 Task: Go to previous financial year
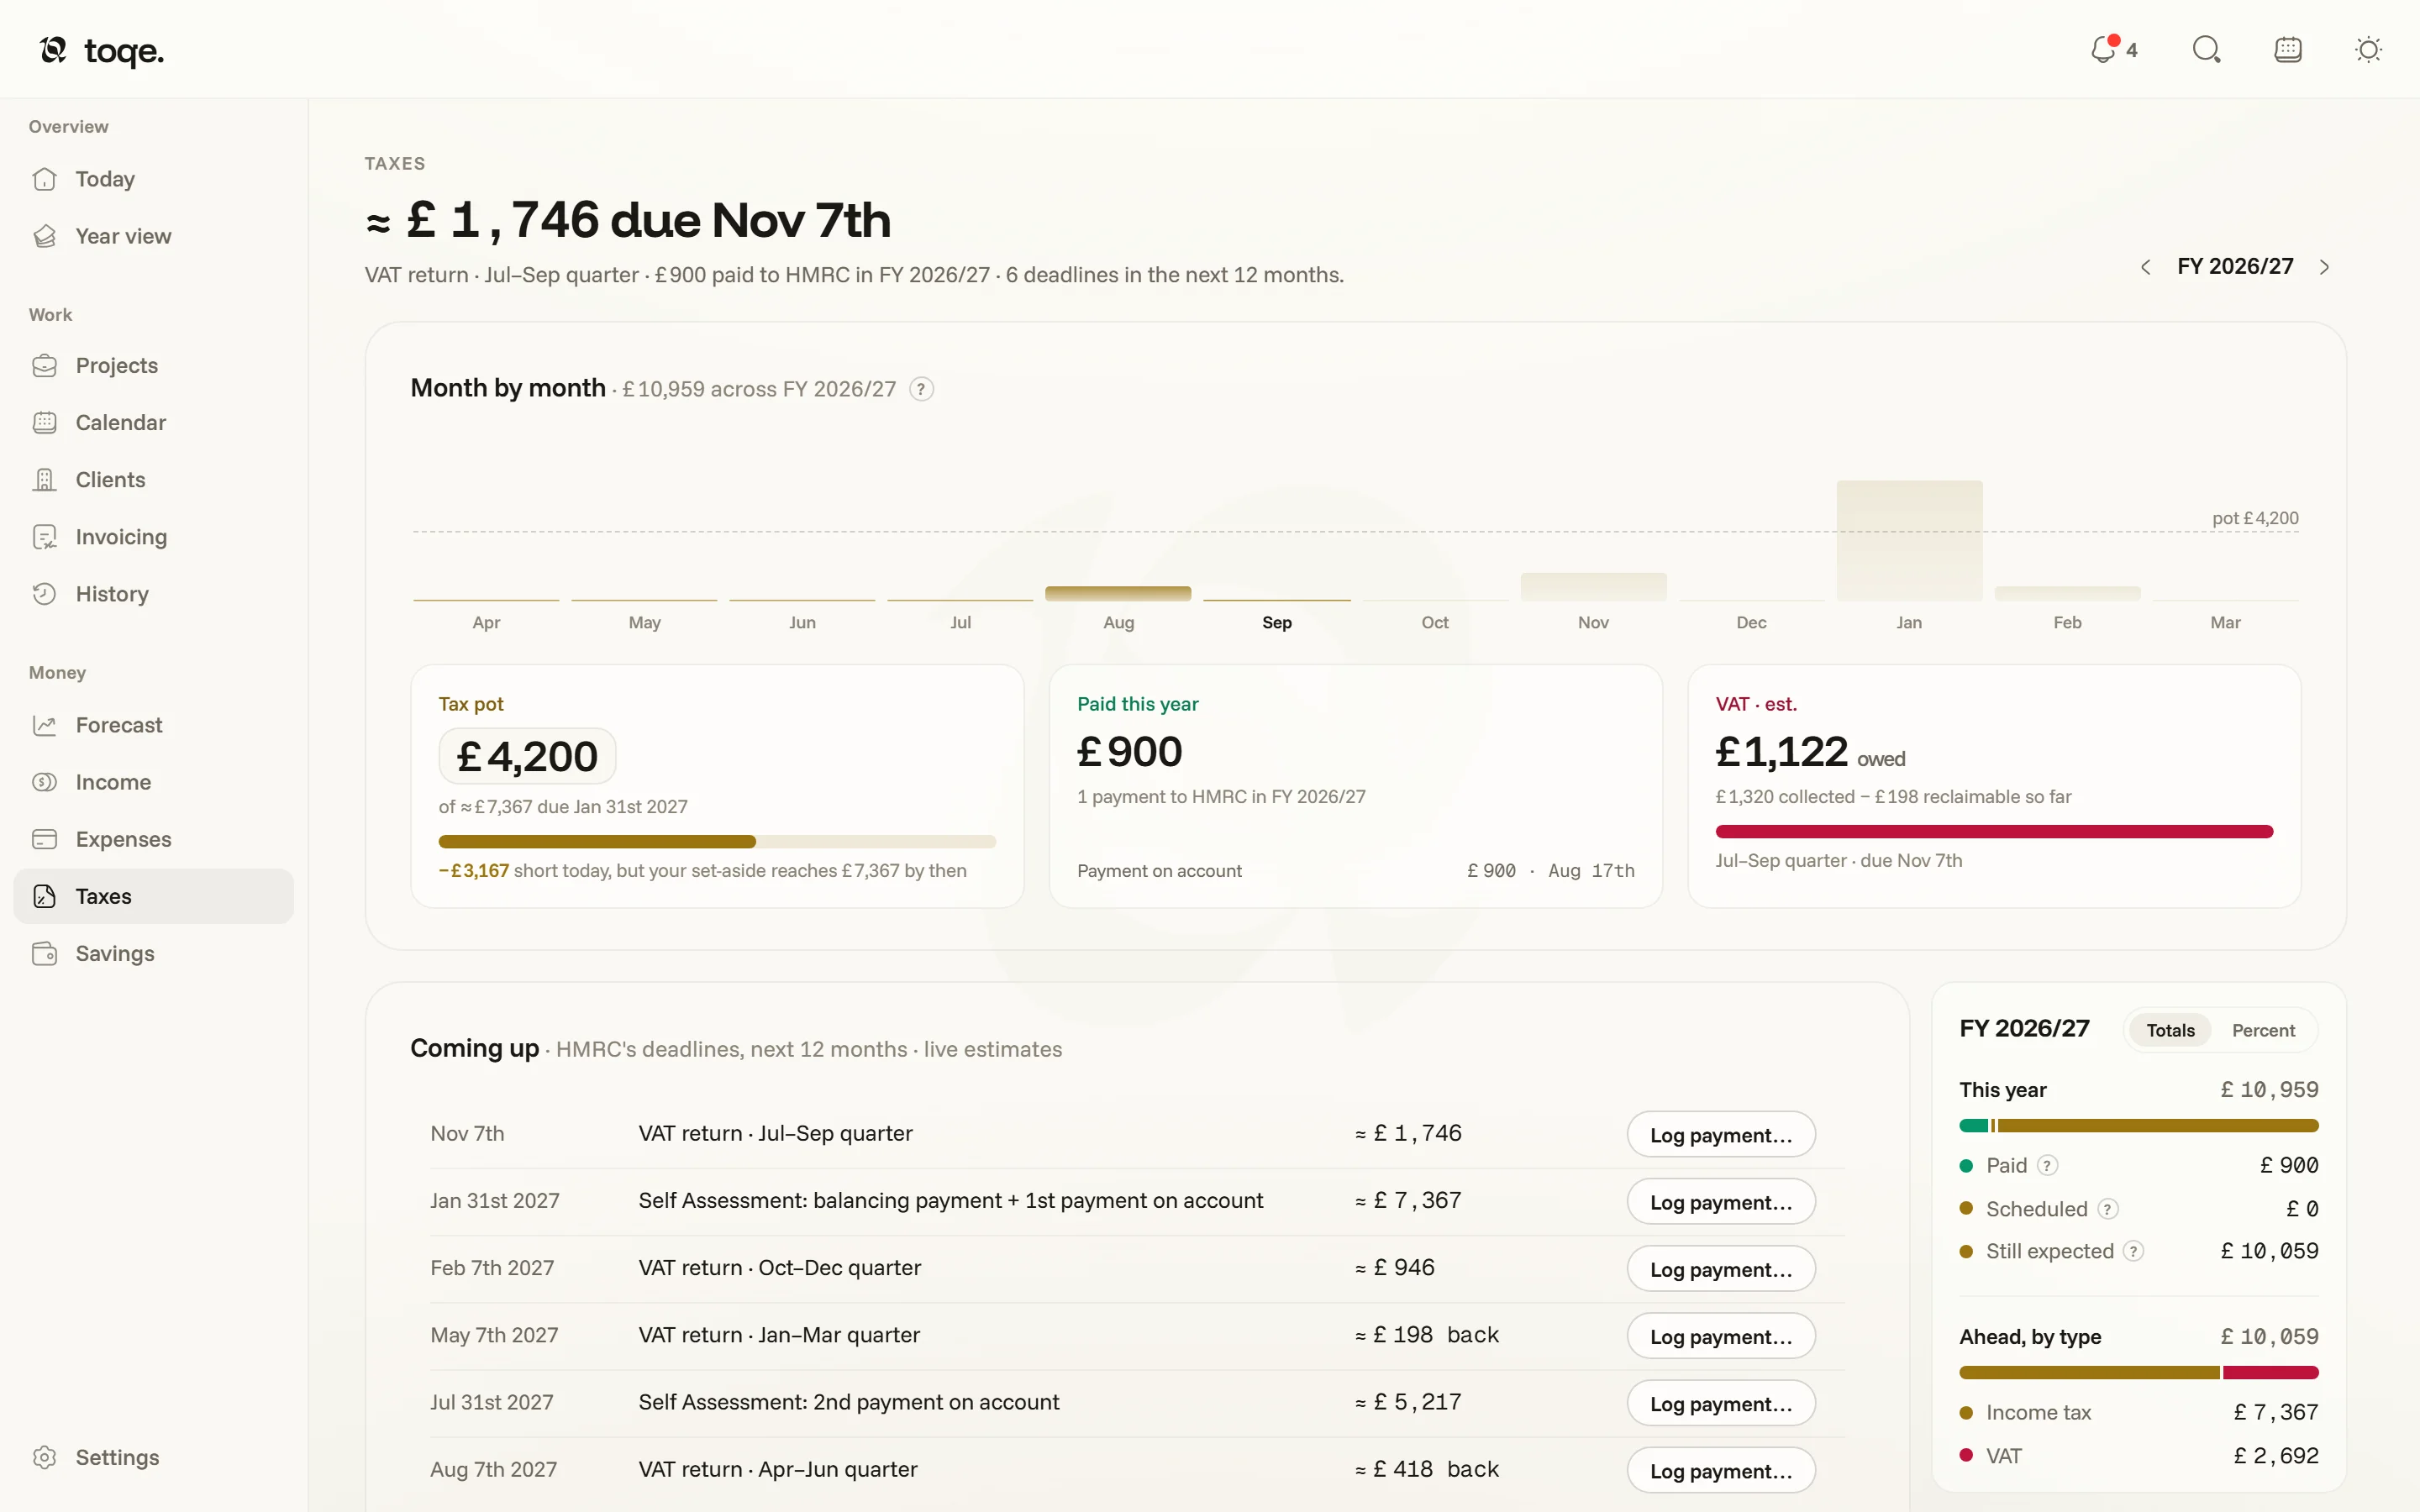coord(2144,267)
